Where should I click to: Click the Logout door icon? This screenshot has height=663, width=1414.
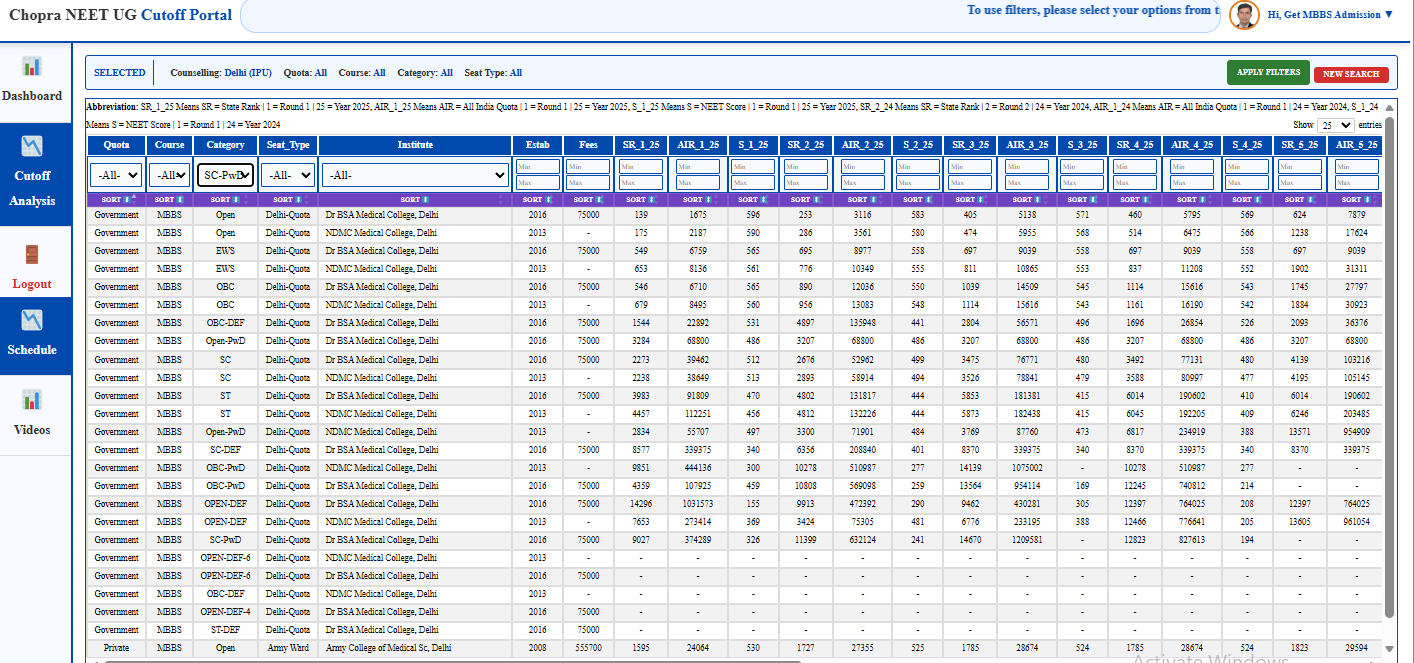point(32,255)
